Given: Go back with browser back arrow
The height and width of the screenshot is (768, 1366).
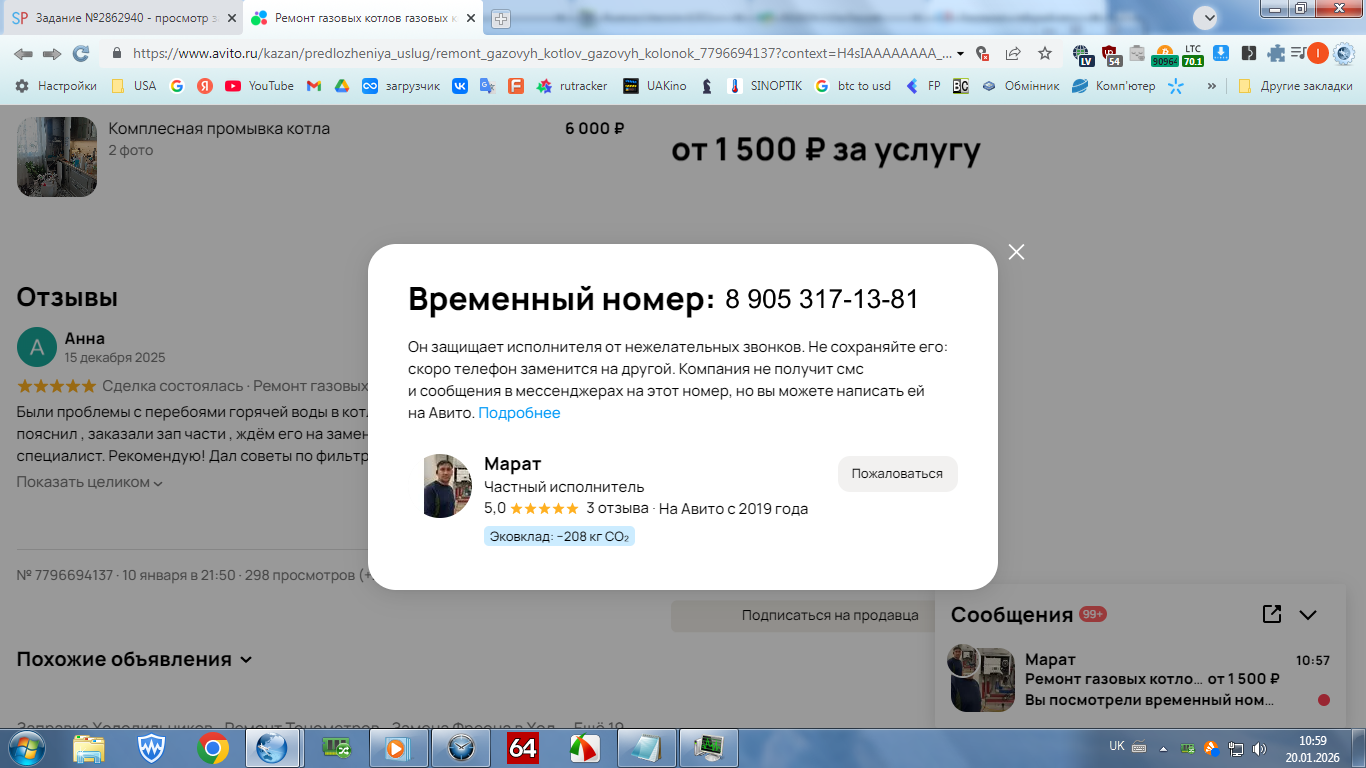Looking at the screenshot, I should (x=23, y=53).
